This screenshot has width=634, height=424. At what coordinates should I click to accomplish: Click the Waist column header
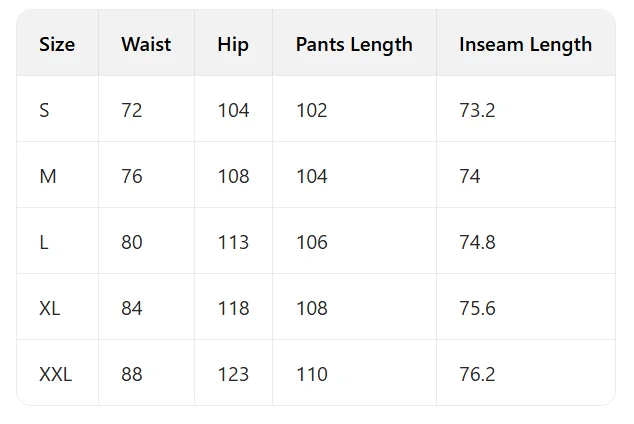click(x=146, y=44)
